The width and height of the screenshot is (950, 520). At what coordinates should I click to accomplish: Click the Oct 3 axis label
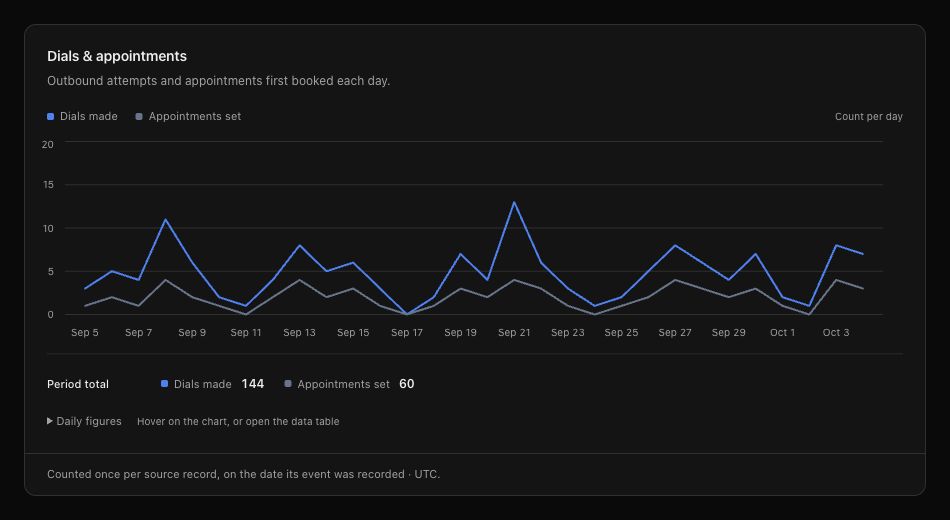[x=835, y=332]
